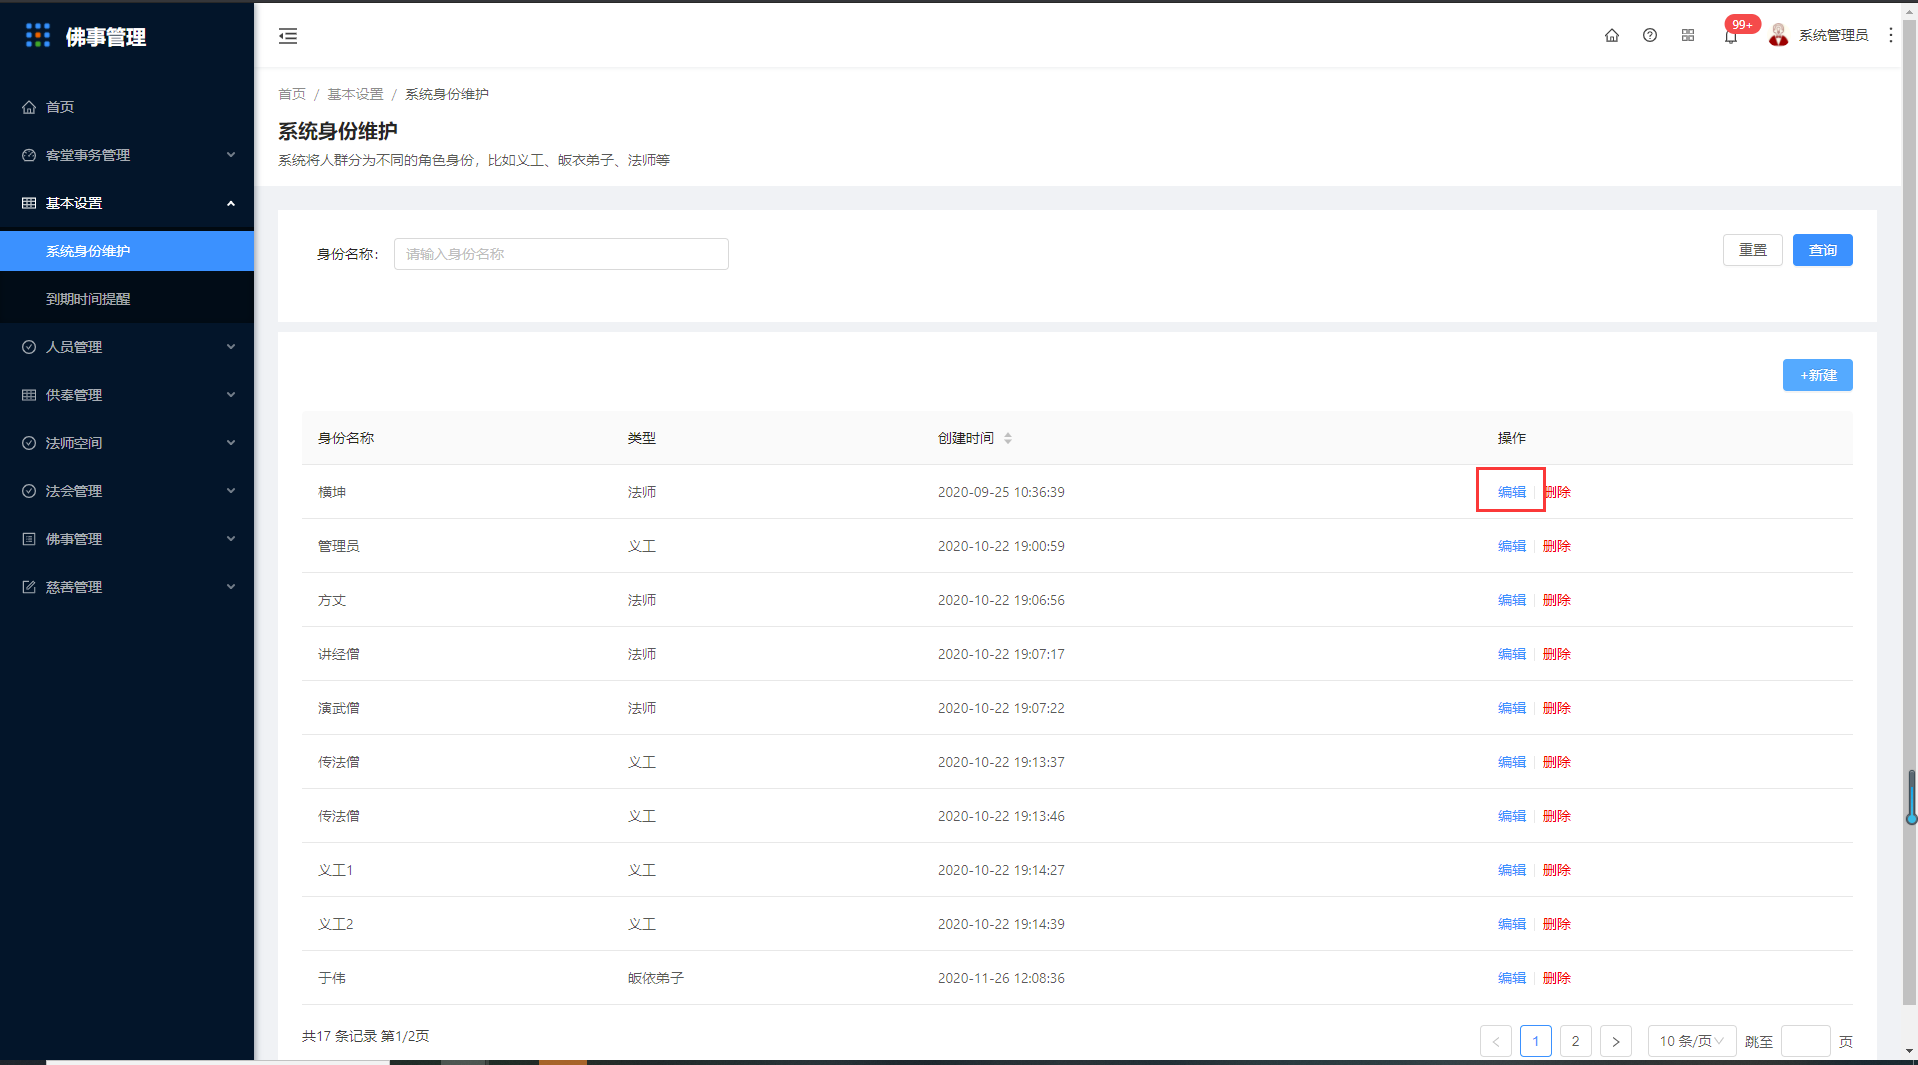Open the grid apps icon in header

[x=1688, y=35]
